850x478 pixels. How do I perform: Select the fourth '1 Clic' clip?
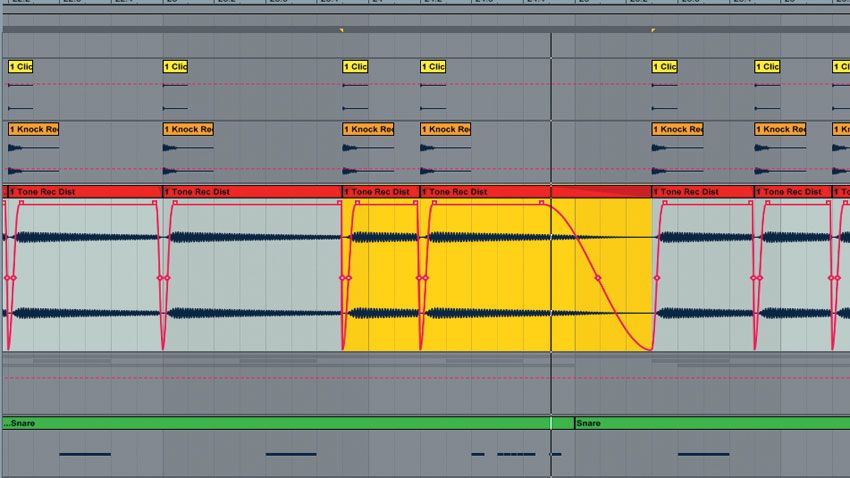point(433,67)
